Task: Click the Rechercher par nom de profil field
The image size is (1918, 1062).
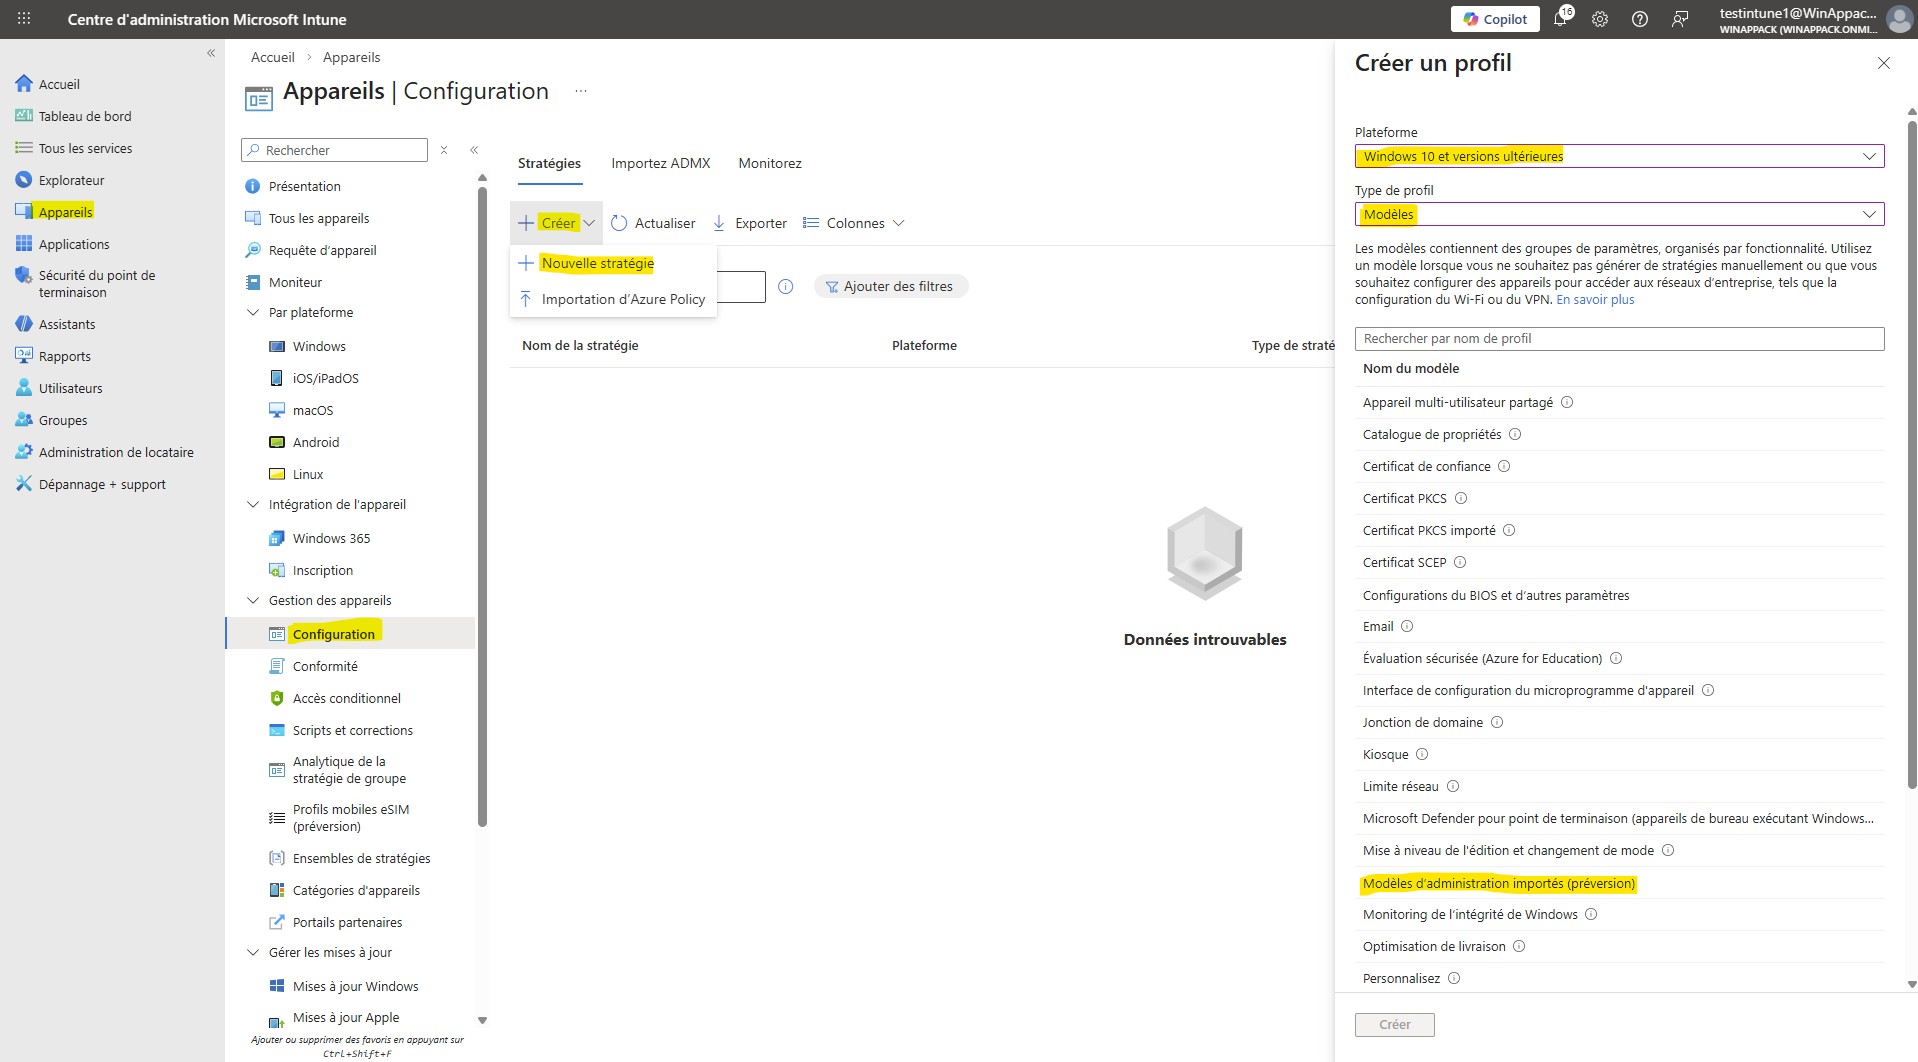Action: point(1619,338)
